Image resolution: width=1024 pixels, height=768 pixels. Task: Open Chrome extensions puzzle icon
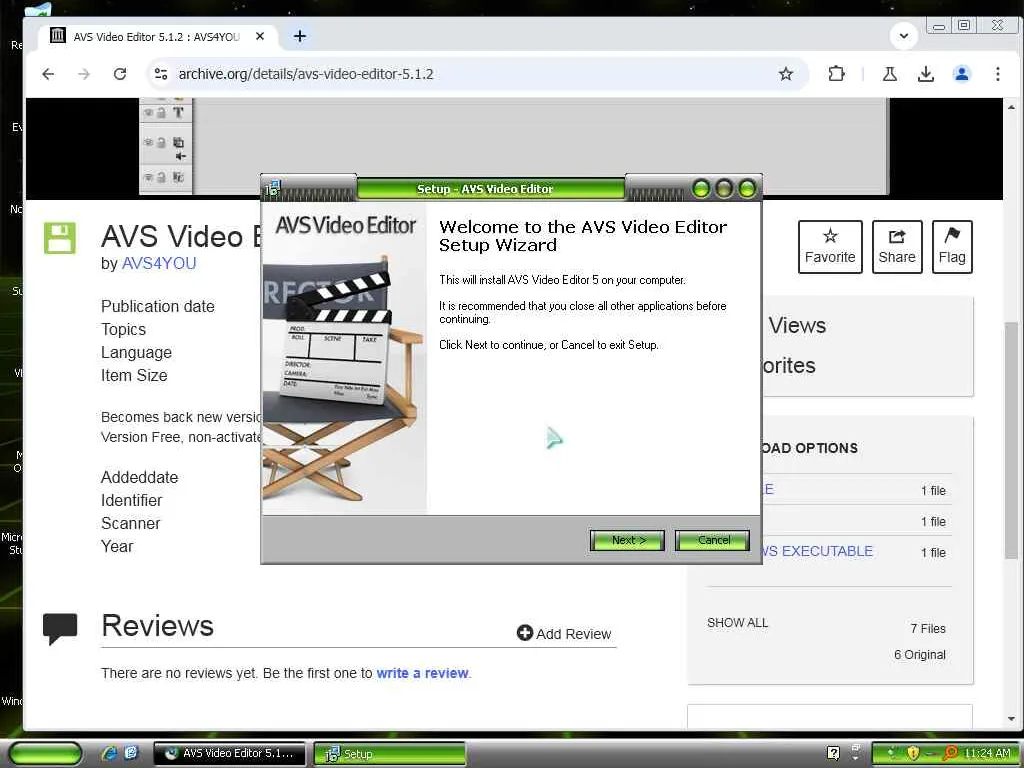pos(836,74)
